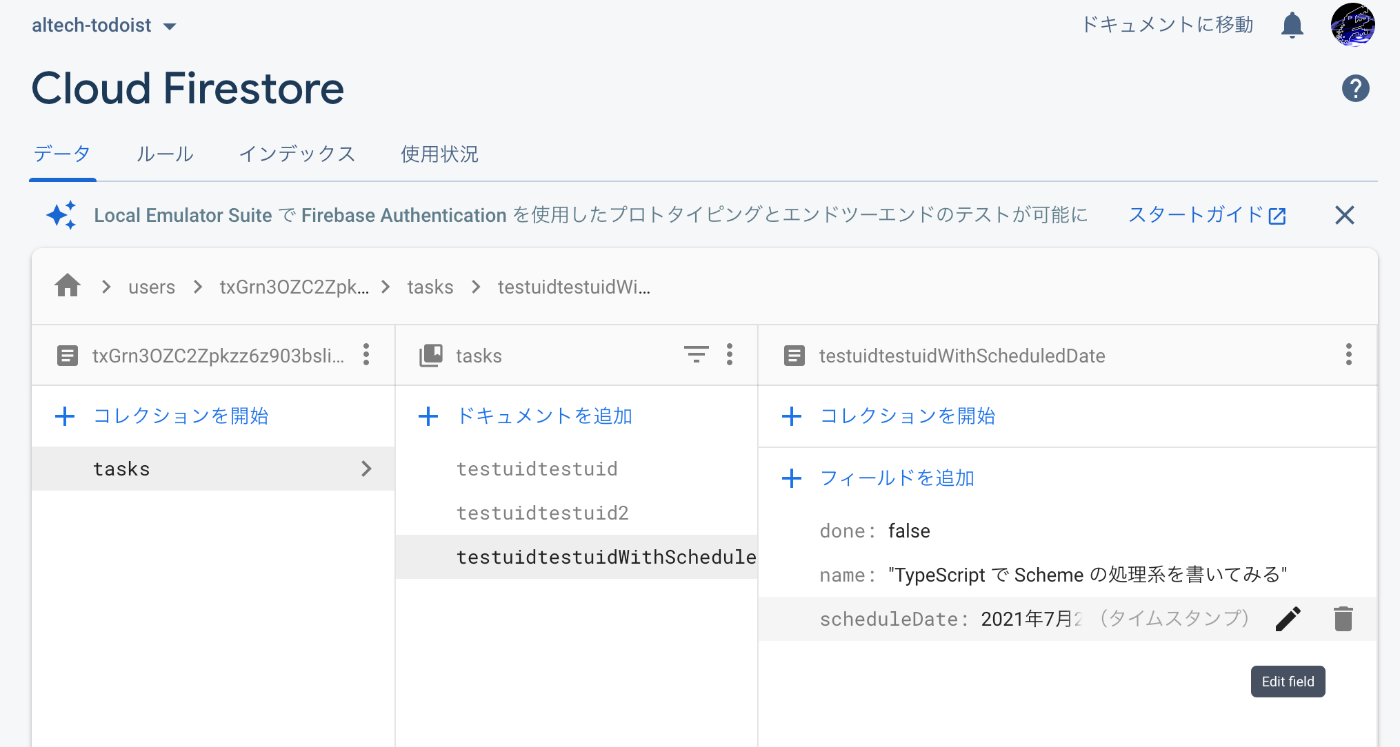Open the tasks collection three-dot menu
Viewport: 1400px width, 747px height.
[730, 354]
